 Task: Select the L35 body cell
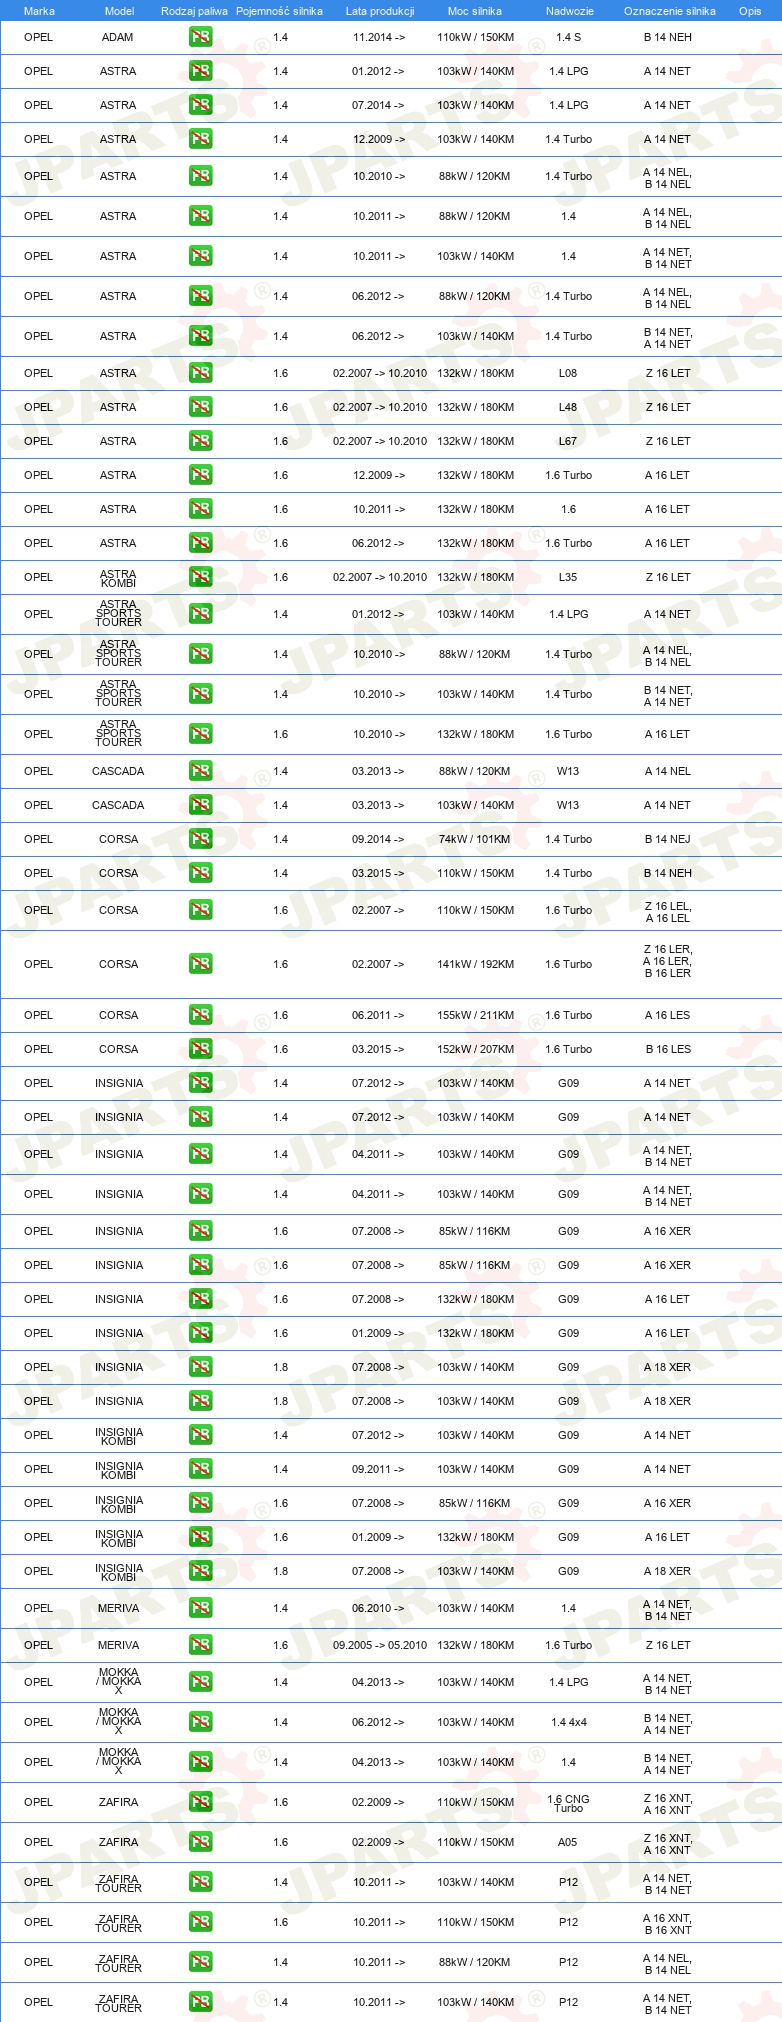pyautogui.click(x=568, y=577)
